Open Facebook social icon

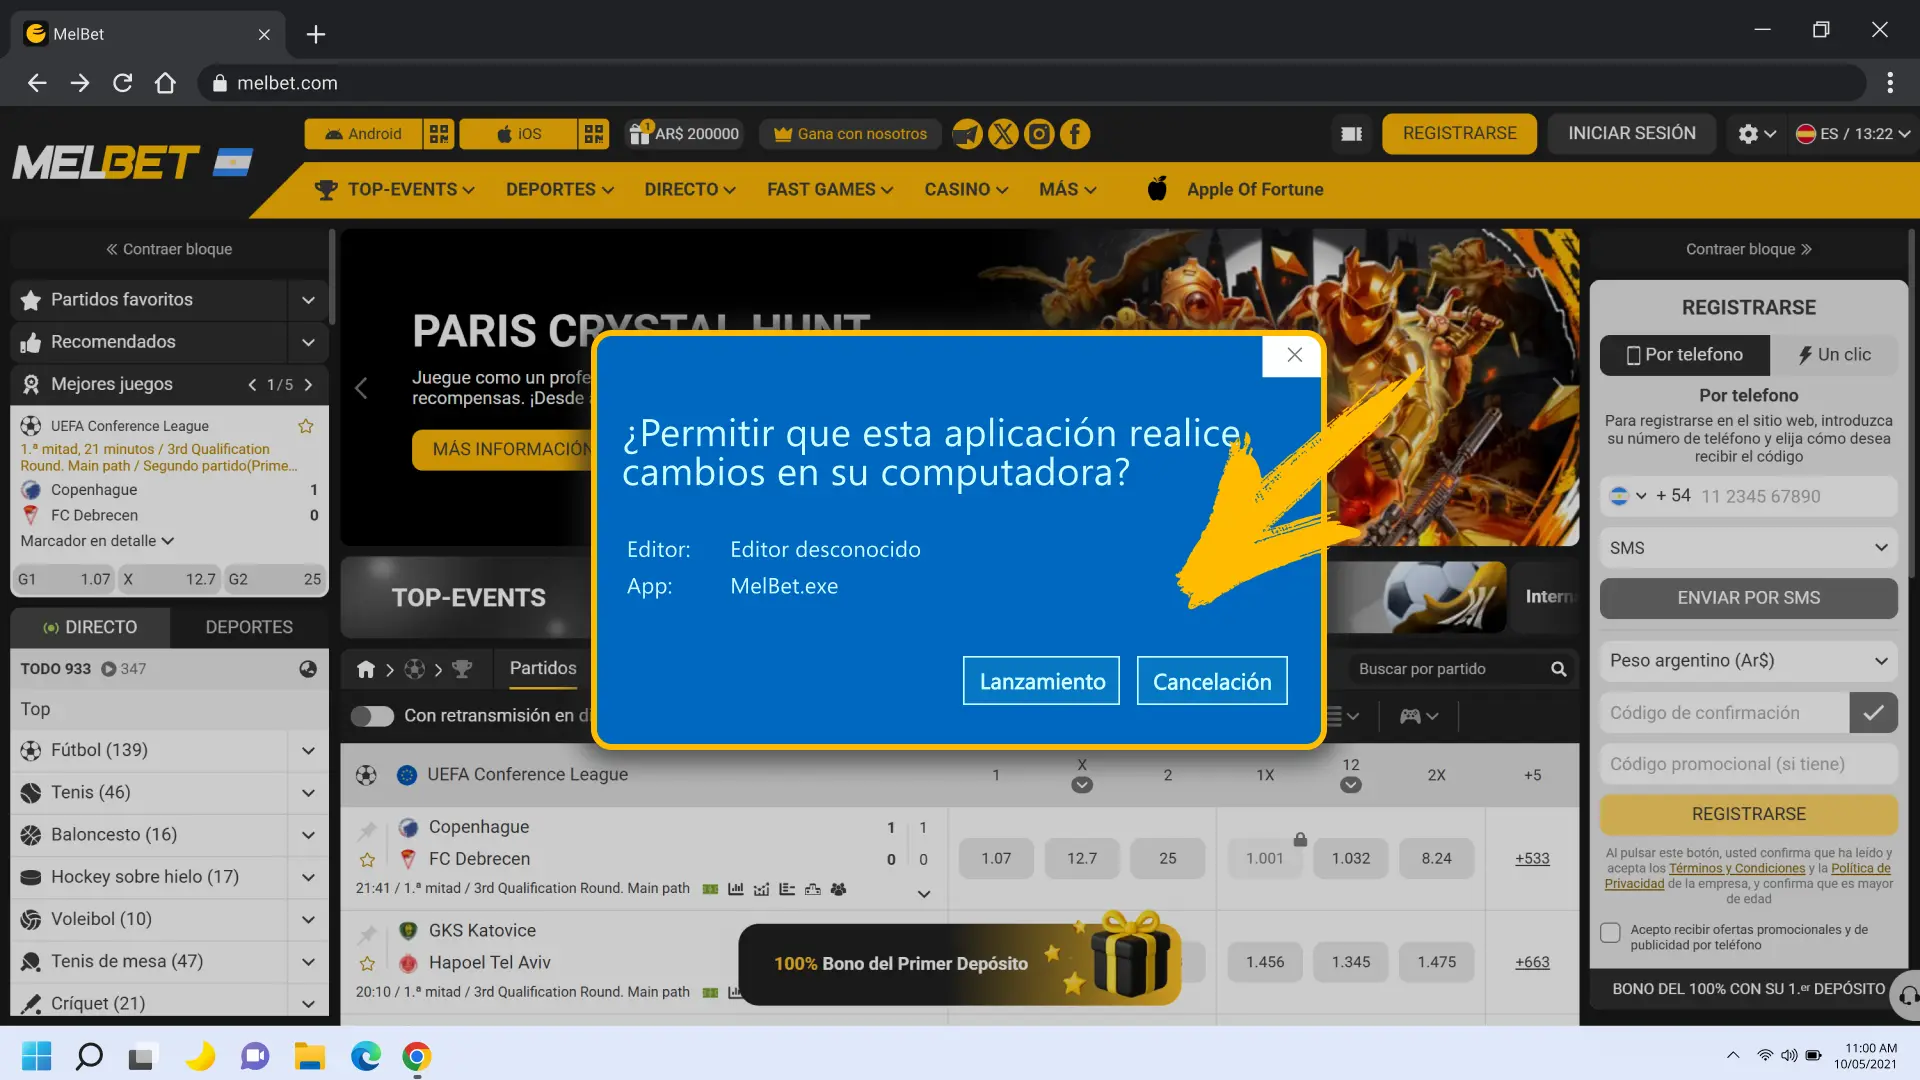point(1075,134)
